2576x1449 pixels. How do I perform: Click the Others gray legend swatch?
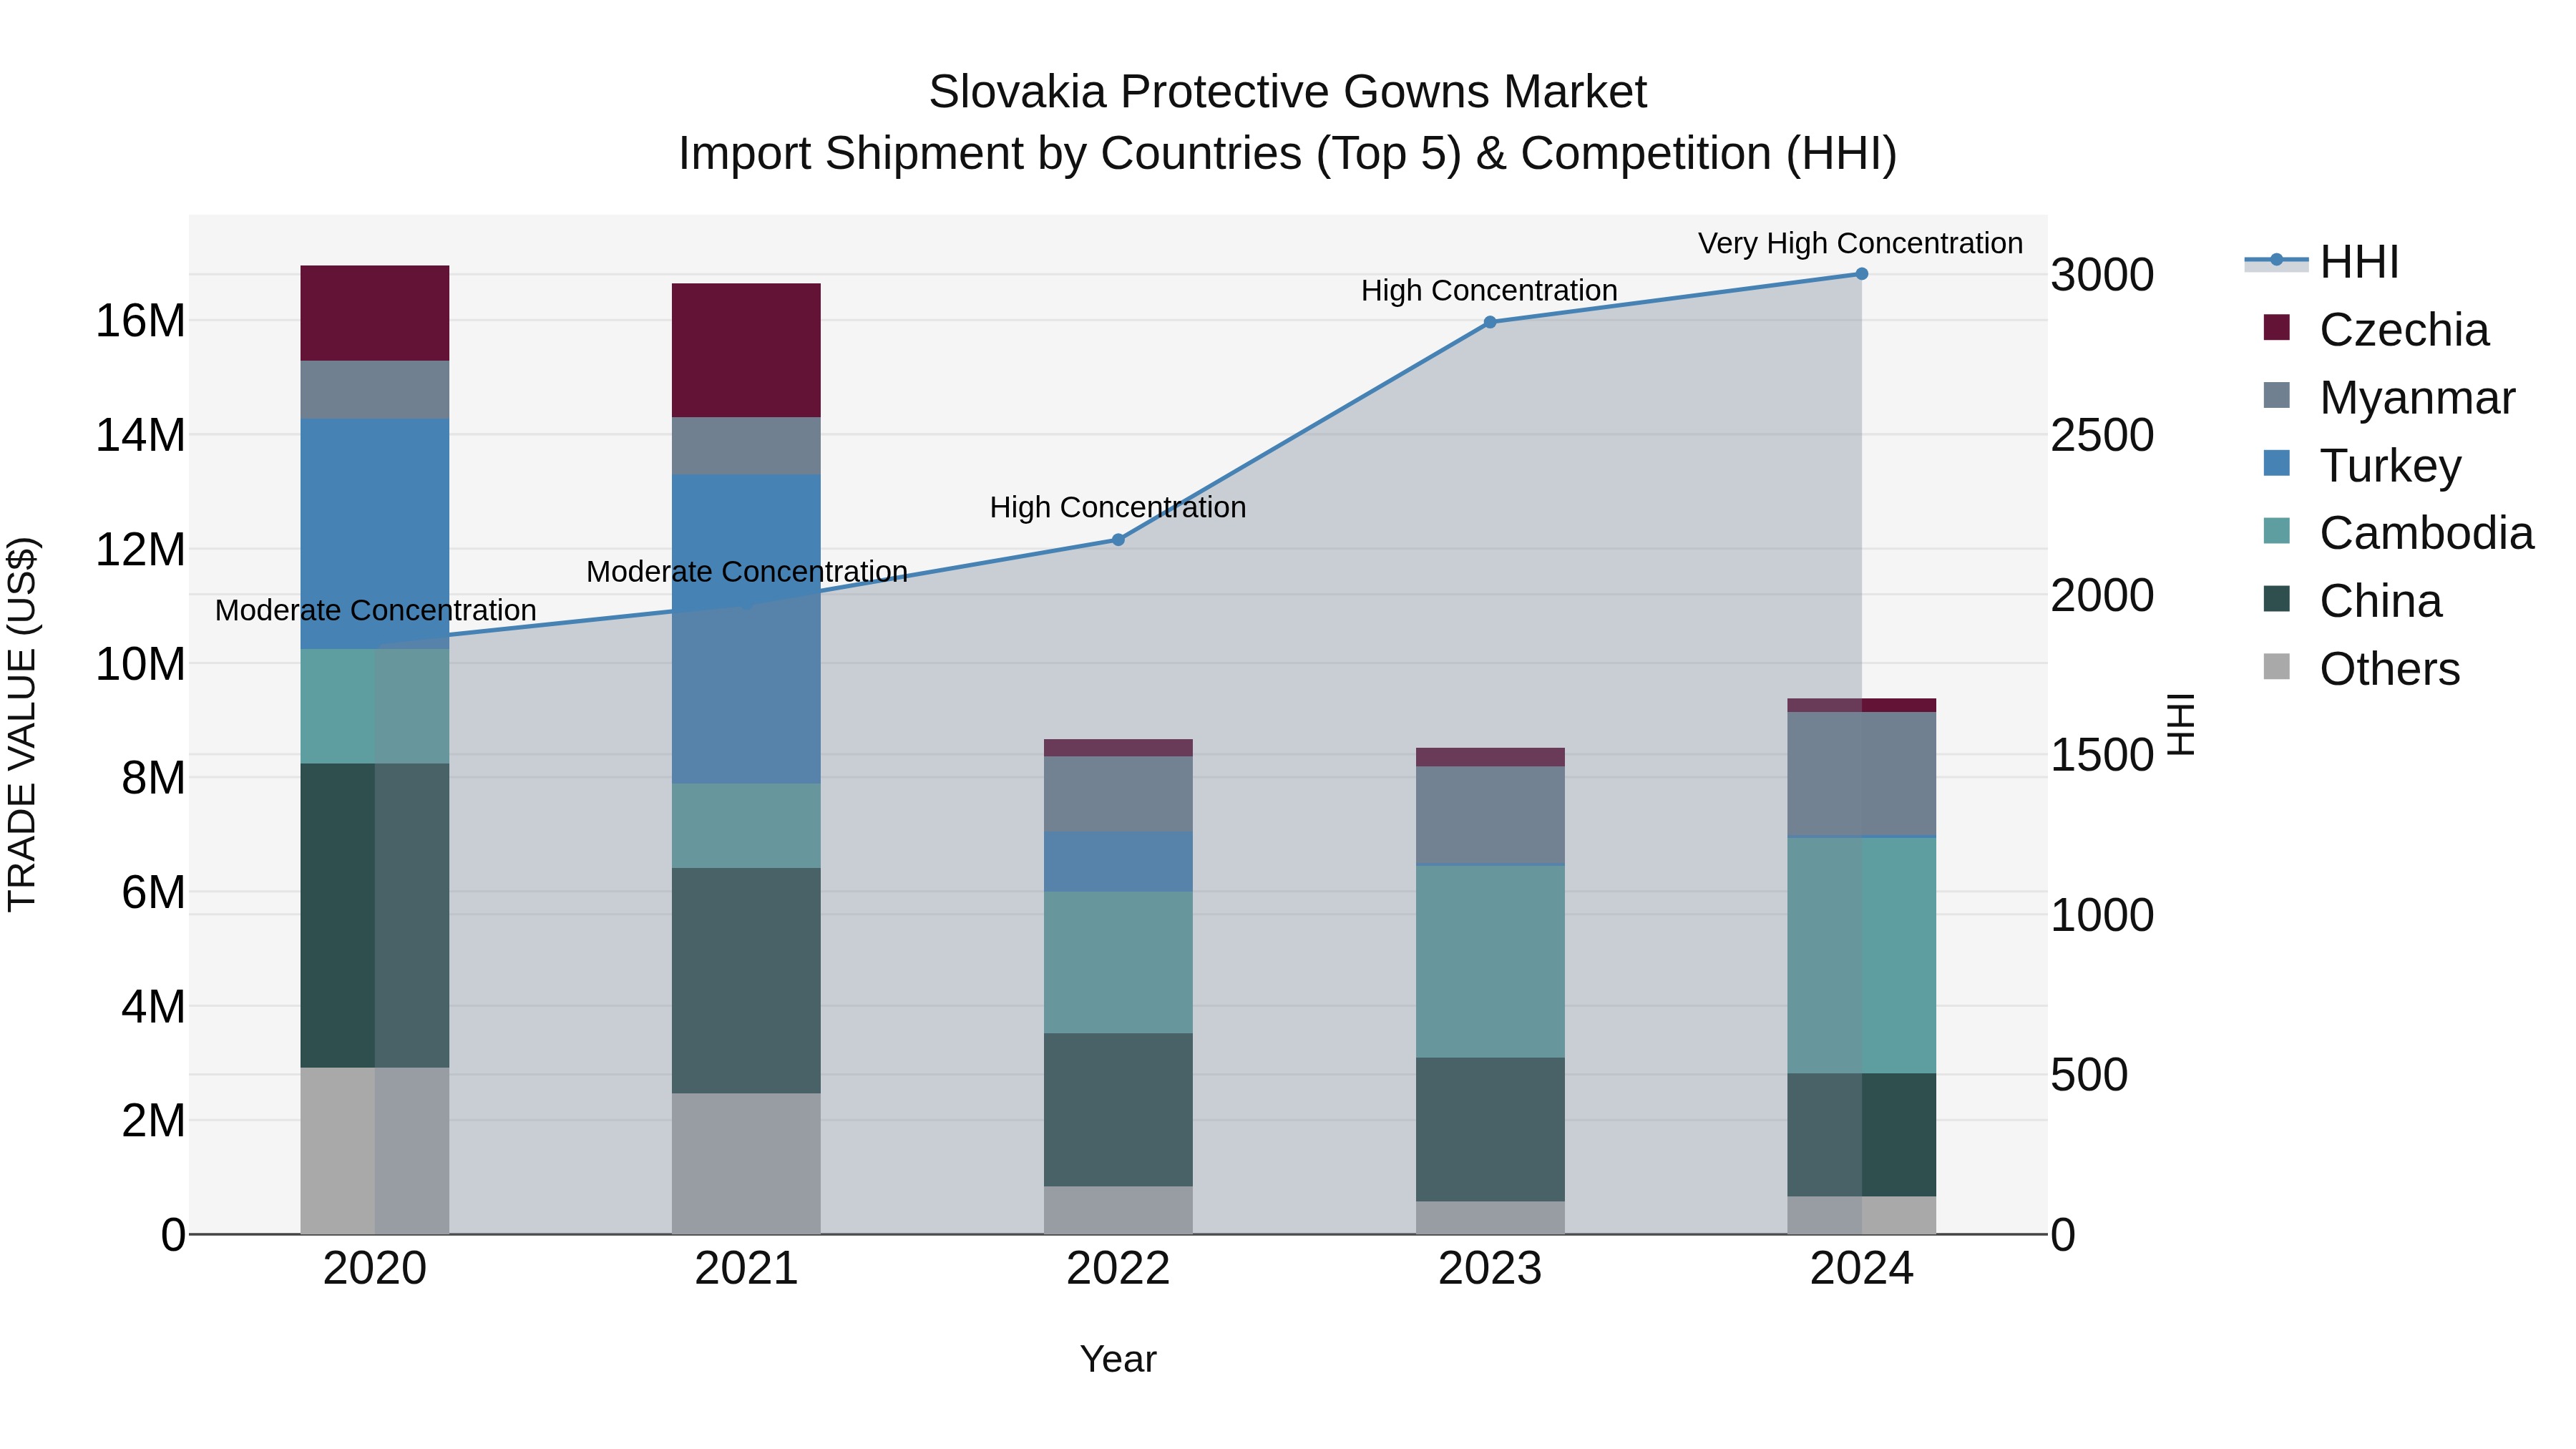point(2277,667)
